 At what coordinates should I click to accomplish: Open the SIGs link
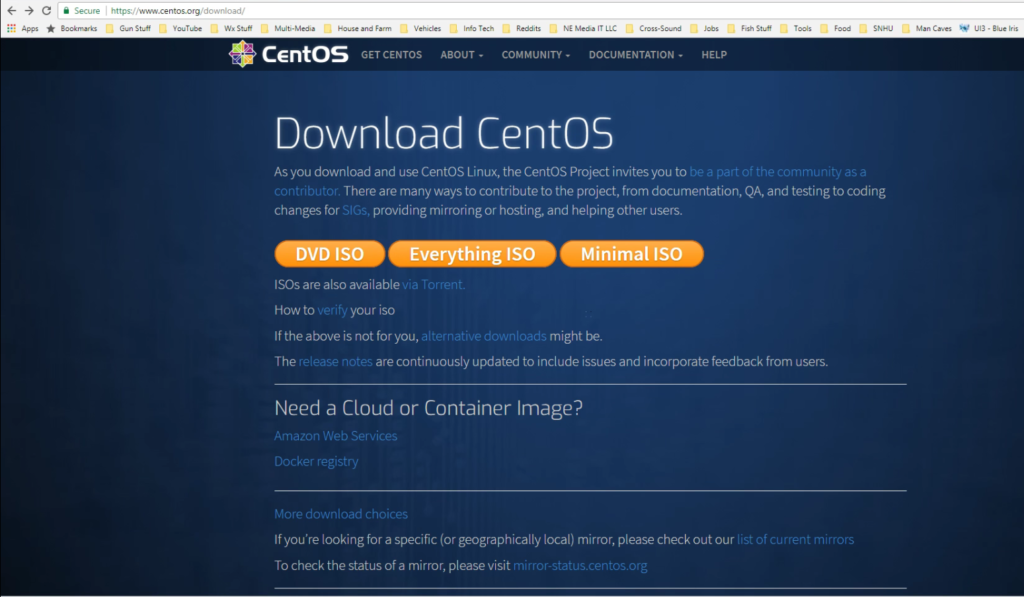pyautogui.click(x=356, y=210)
